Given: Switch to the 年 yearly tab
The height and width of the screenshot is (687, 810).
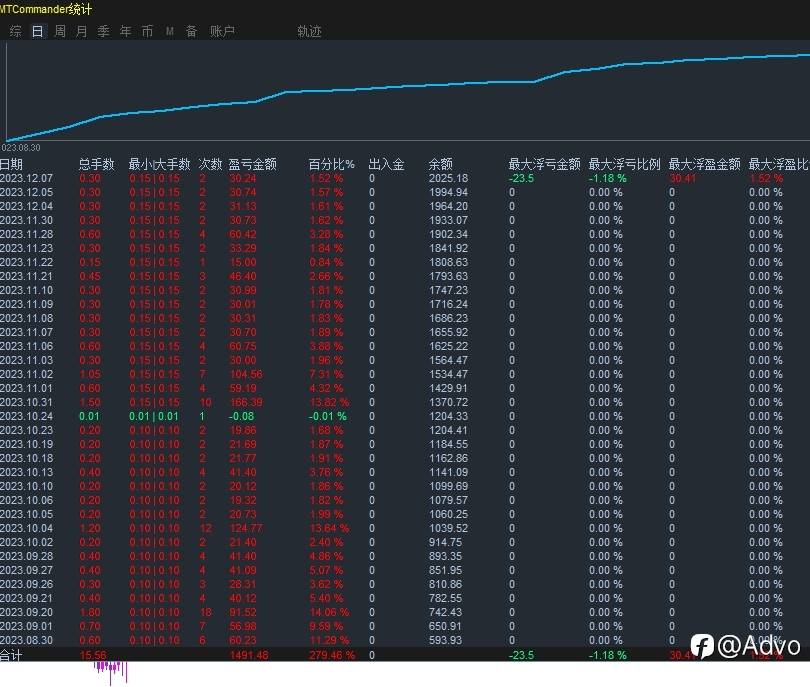Looking at the screenshot, I should [x=126, y=32].
